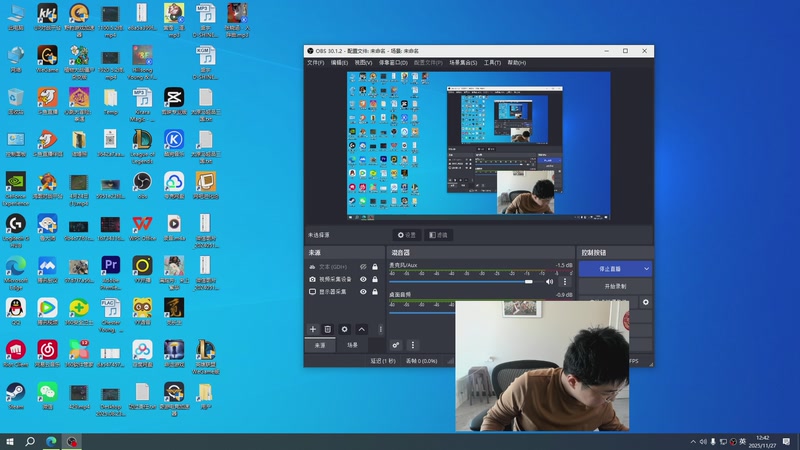Open the notification center icon in taskbar

point(786,442)
